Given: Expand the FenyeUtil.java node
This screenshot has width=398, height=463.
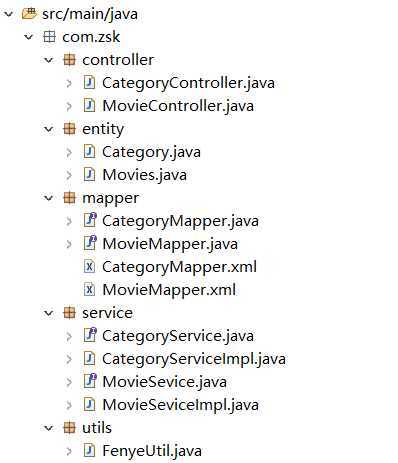Looking at the screenshot, I should coord(69,451).
